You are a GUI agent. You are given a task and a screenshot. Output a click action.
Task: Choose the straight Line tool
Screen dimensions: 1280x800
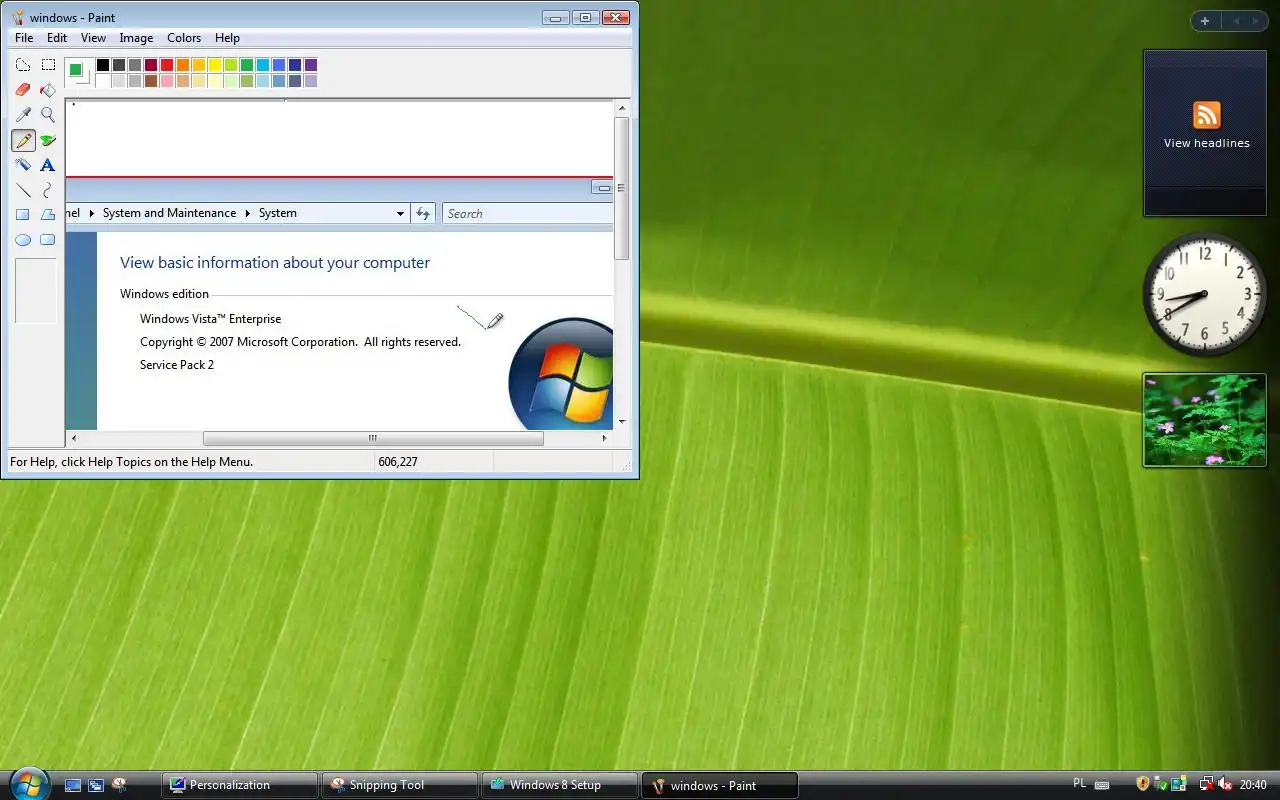tap(23, 190)
